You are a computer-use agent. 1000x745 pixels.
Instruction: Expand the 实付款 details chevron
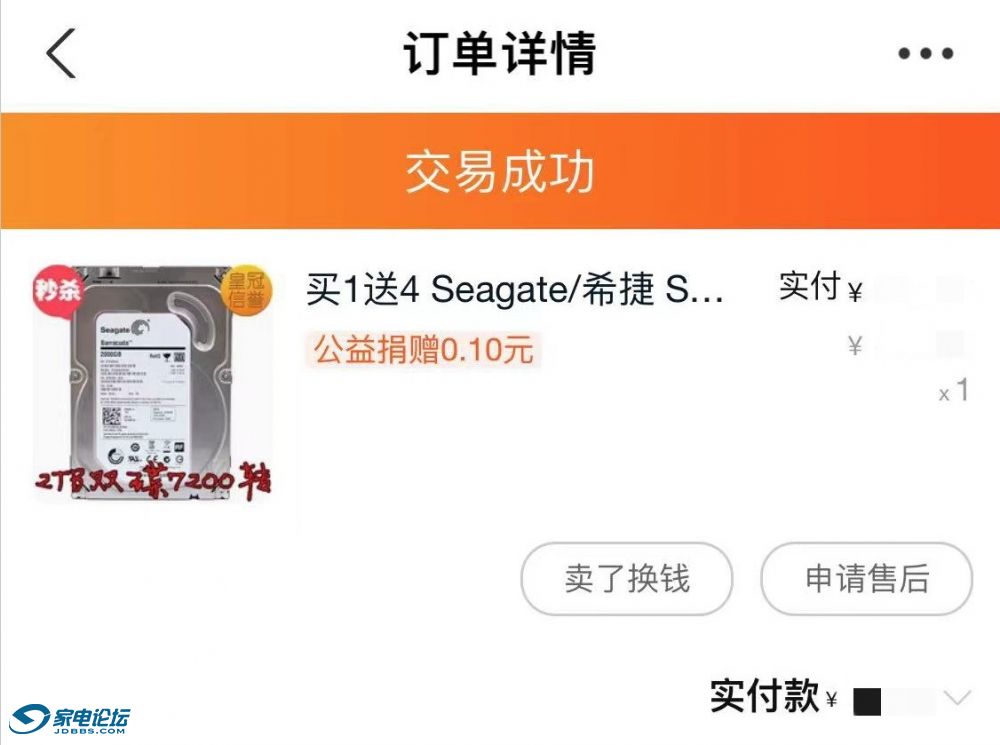point(959,697)
